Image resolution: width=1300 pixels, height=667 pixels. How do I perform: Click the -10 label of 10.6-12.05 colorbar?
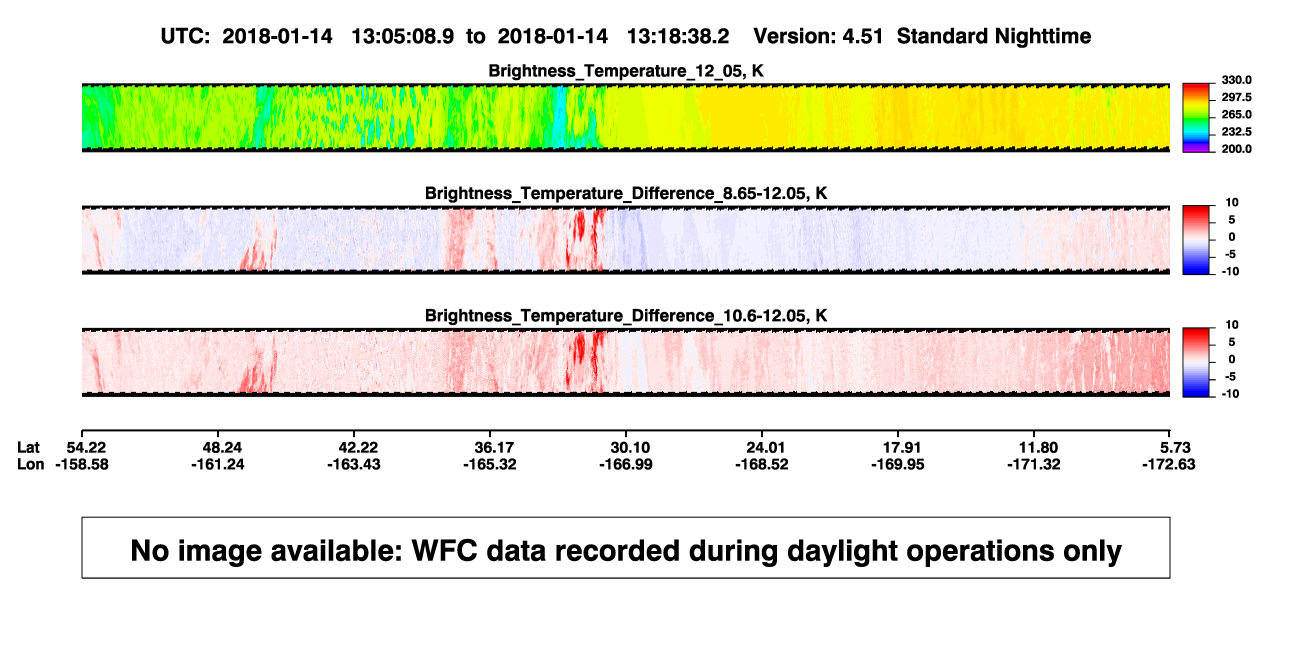tap(1230, 394)
